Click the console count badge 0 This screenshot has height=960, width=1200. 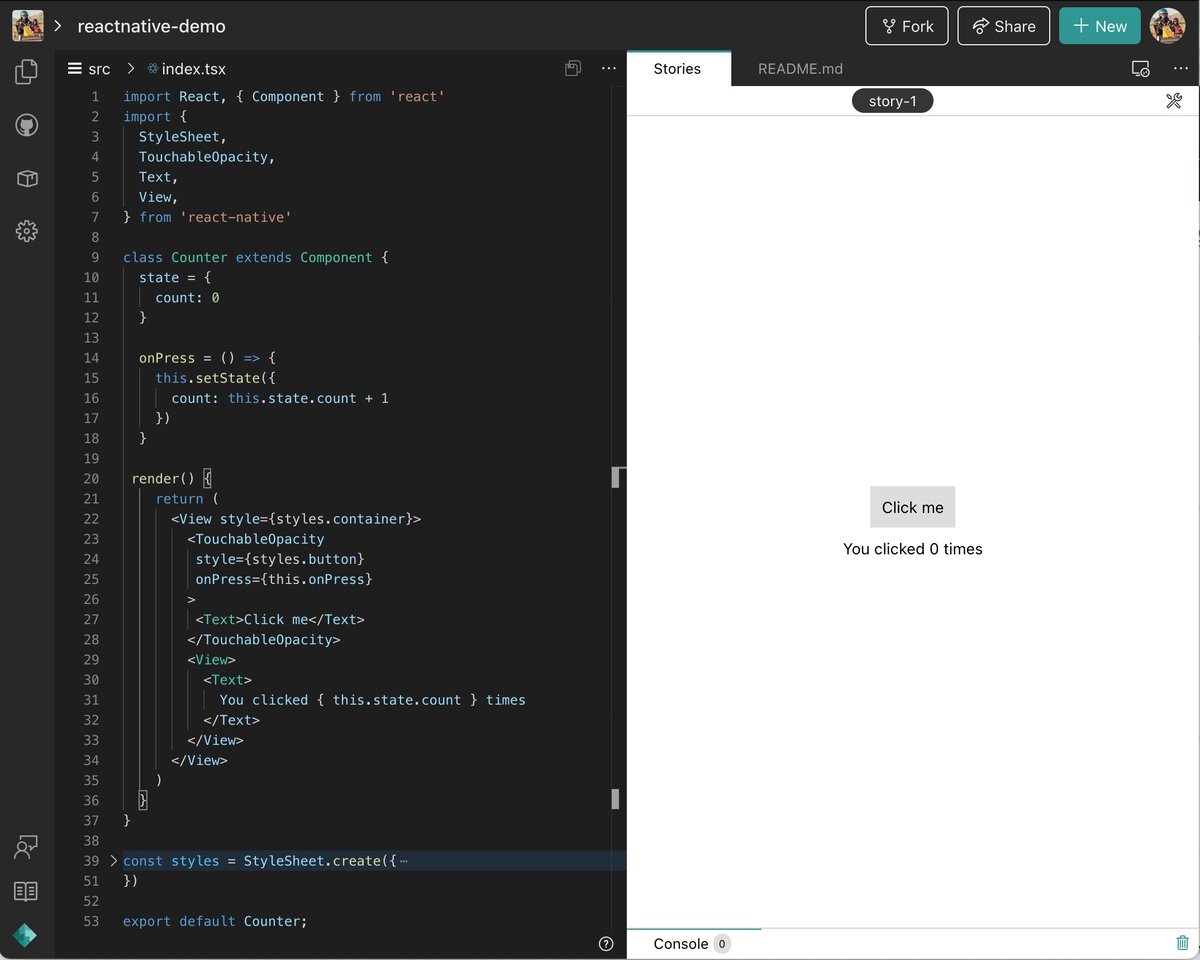[722, 944]
